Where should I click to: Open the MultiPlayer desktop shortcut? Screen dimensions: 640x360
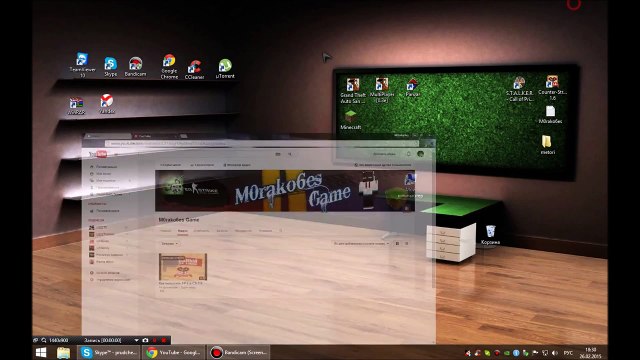coord(382,90)
